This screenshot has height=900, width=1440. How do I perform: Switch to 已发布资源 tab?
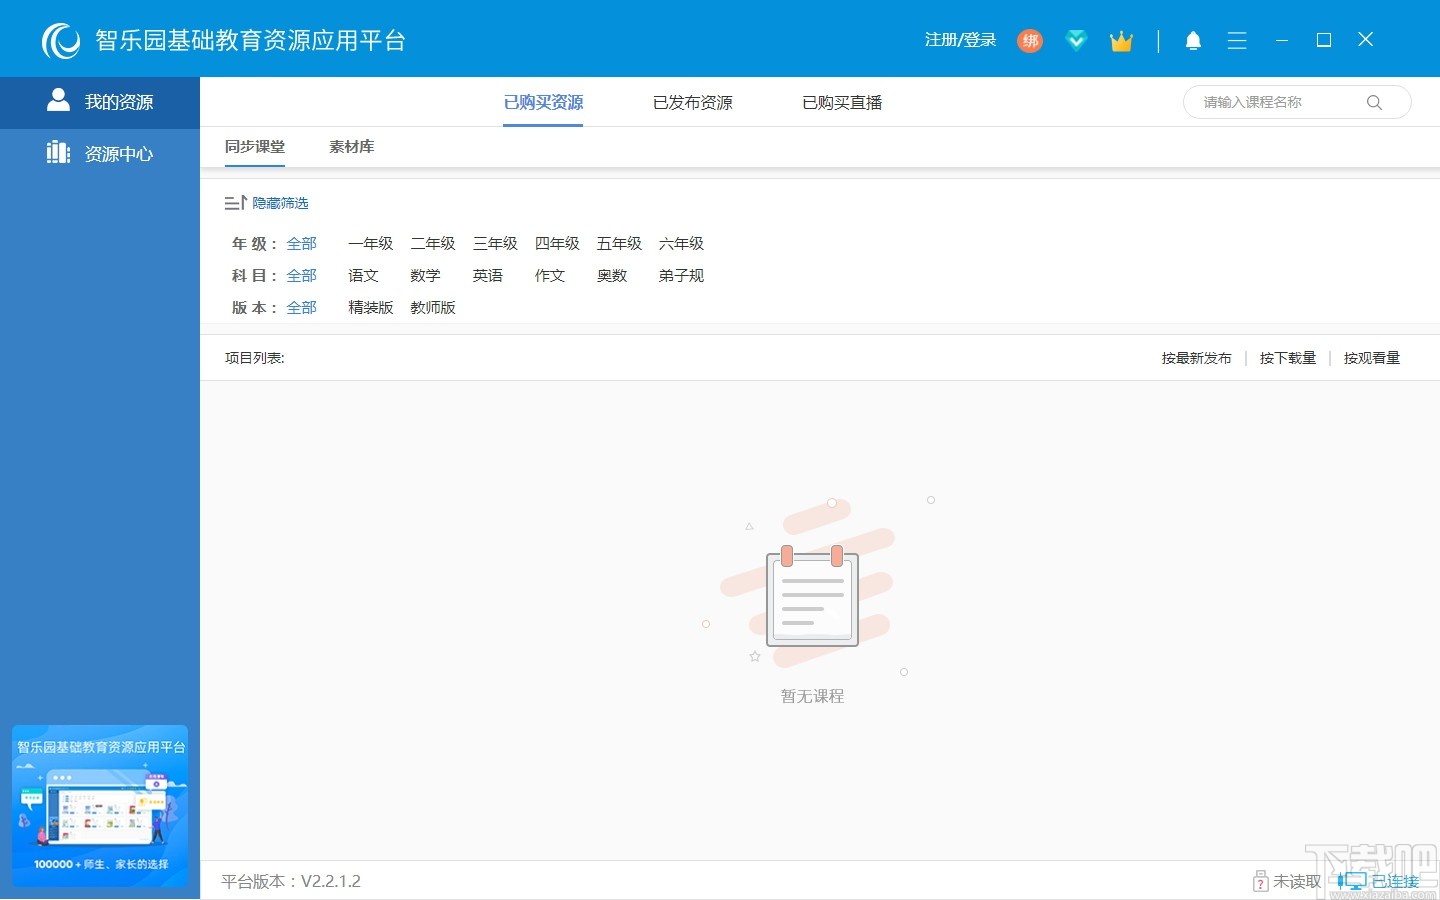point(691,102)
